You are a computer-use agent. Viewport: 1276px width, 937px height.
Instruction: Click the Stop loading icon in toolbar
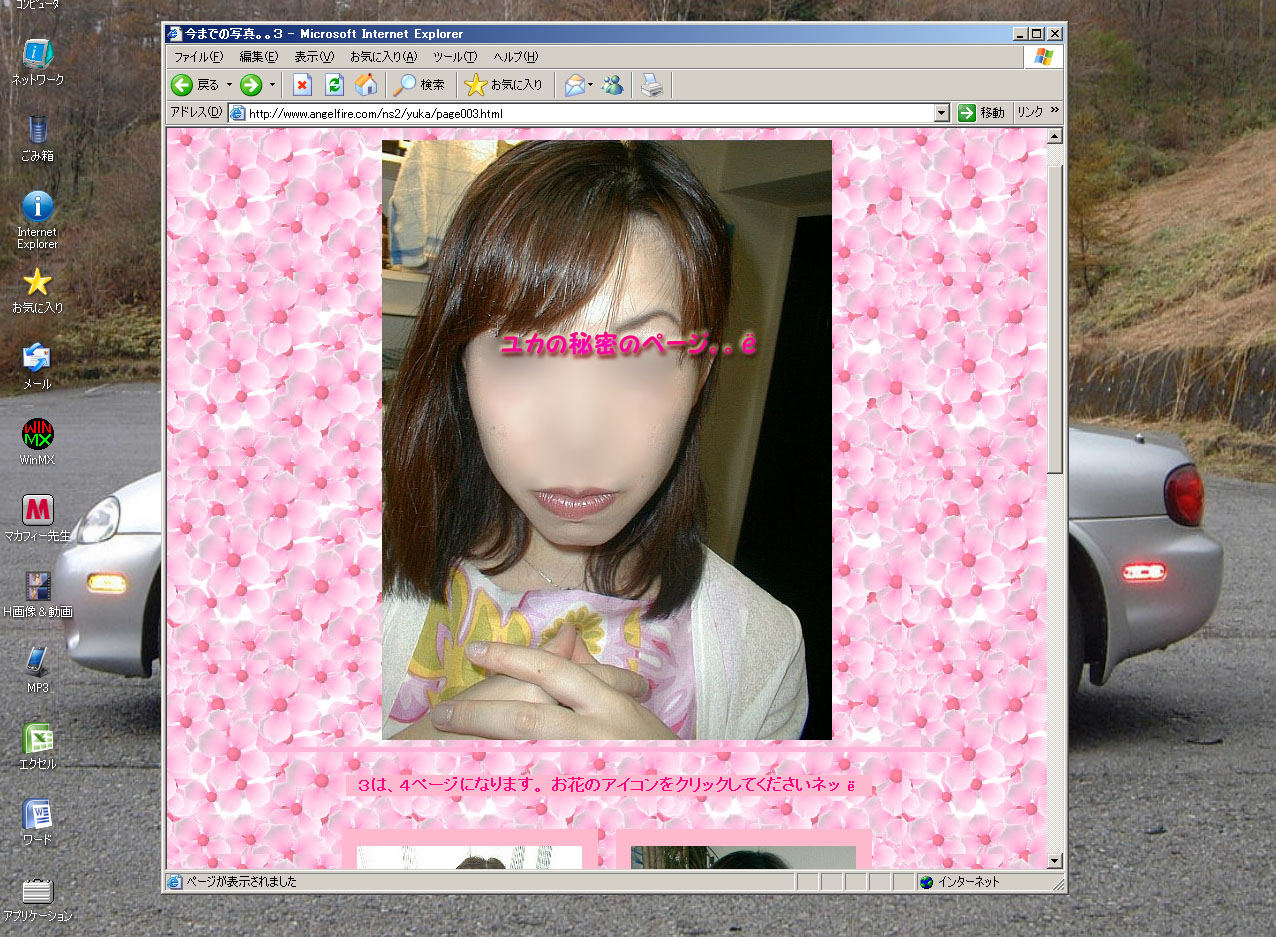(x=302, y=86)
